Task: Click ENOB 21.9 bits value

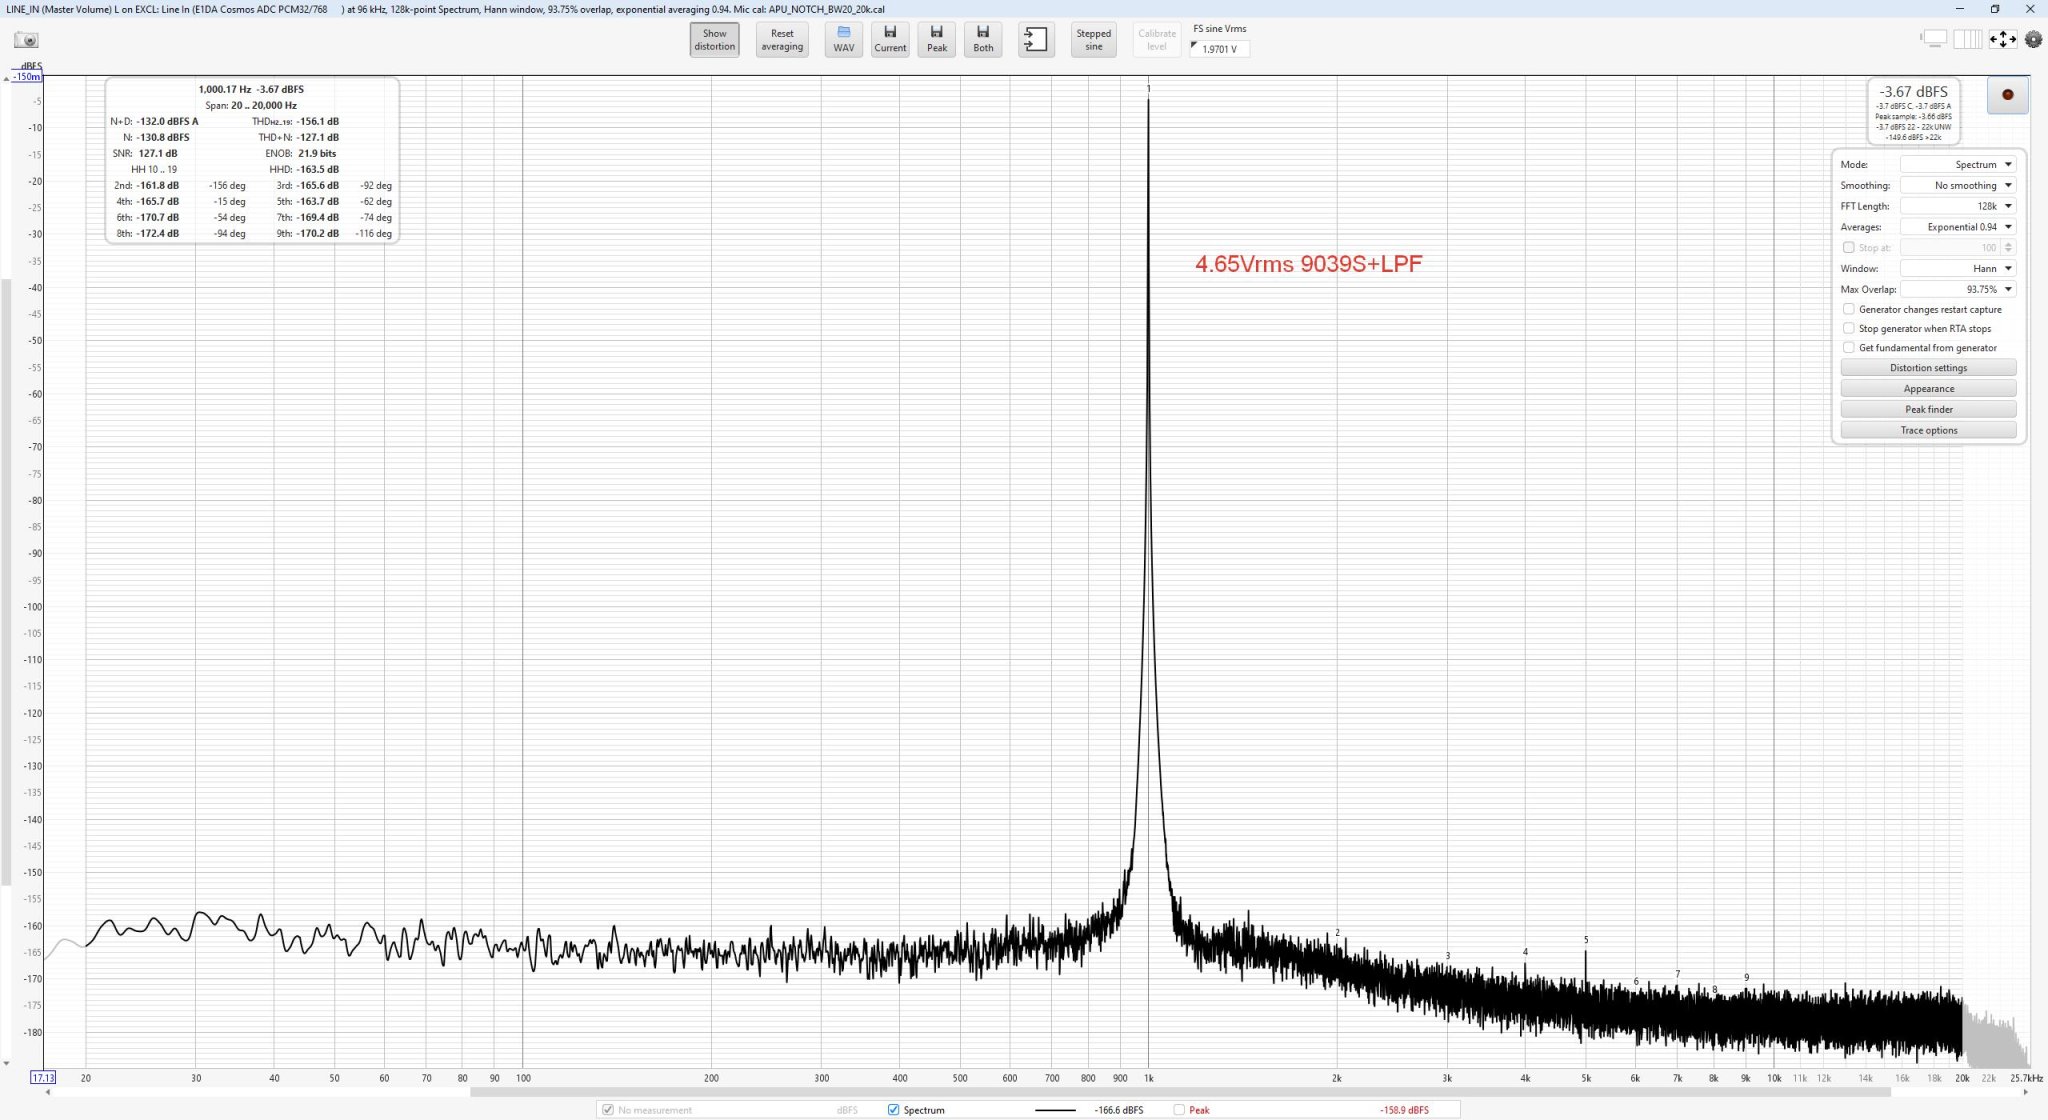Action: click(x=317, y=154)
